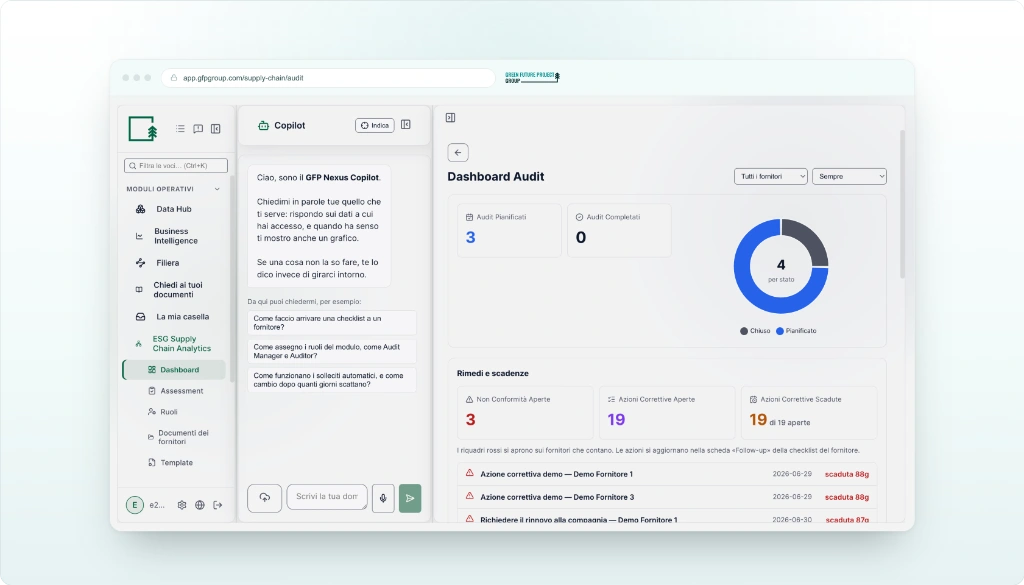Viewport: 1024px width, 585px height.
Task: Collapse the left sidebar panel icon
Action: point(216,129)
